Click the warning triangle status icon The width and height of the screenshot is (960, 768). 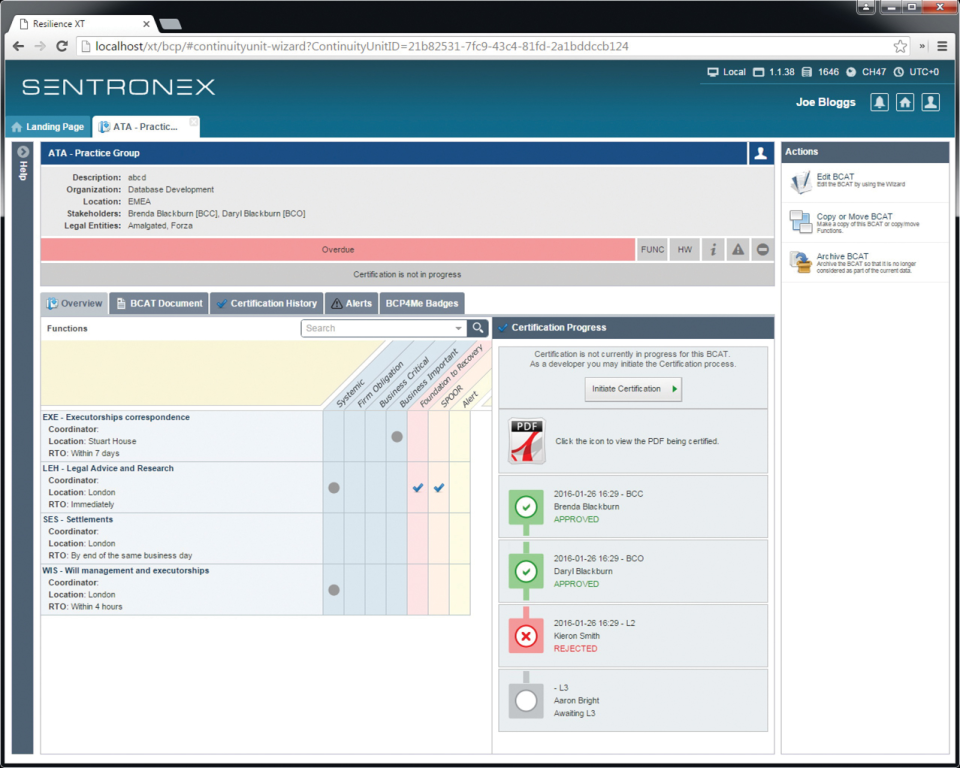[x=738, y=250]
